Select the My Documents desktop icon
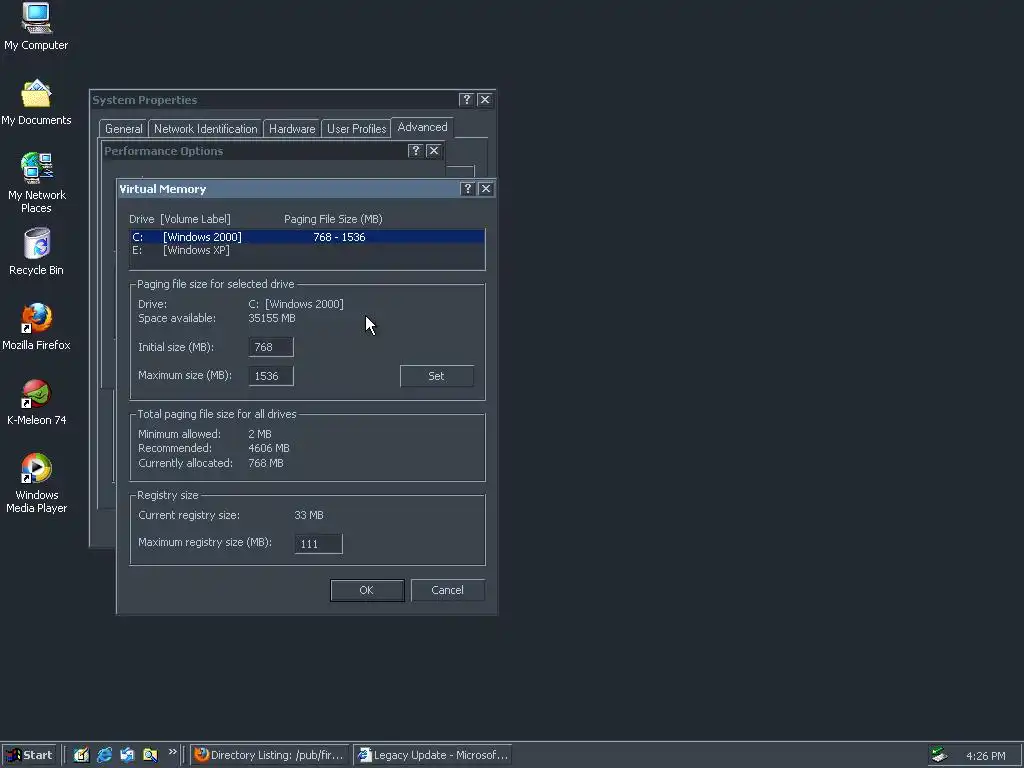 (x=36, y=103)
